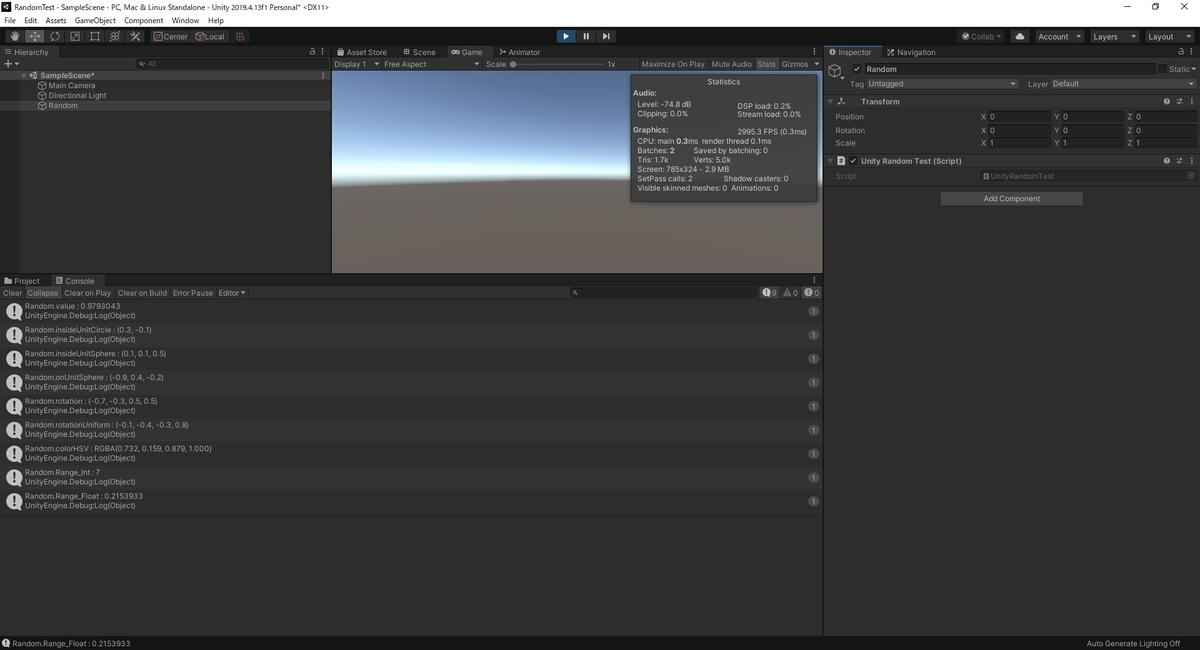Collapse the Transform component foldout
Screen dimensions: 1200x650
coord(831,101)
